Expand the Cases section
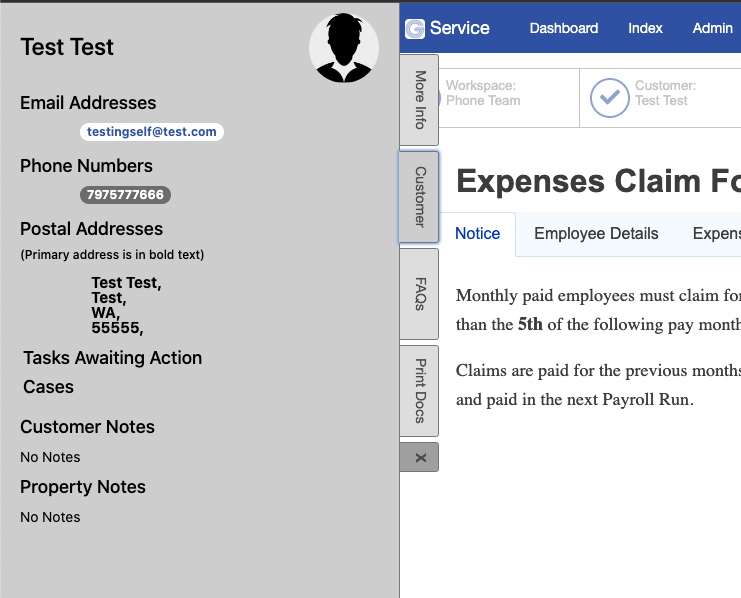 (48, 387)
